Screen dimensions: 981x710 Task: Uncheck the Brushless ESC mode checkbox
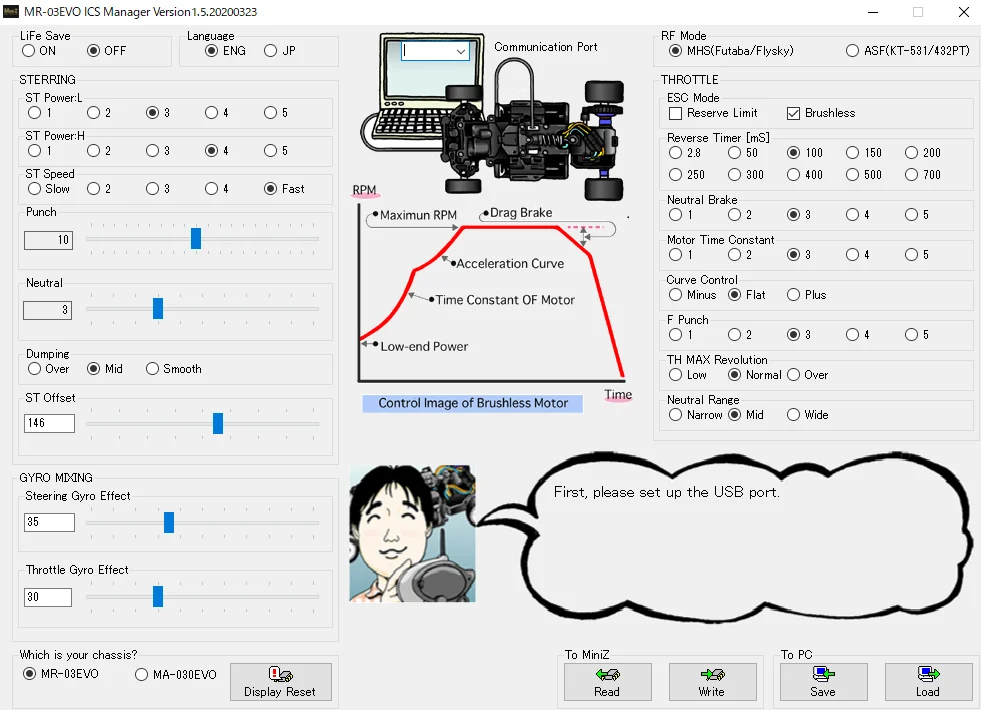point(794,114)
